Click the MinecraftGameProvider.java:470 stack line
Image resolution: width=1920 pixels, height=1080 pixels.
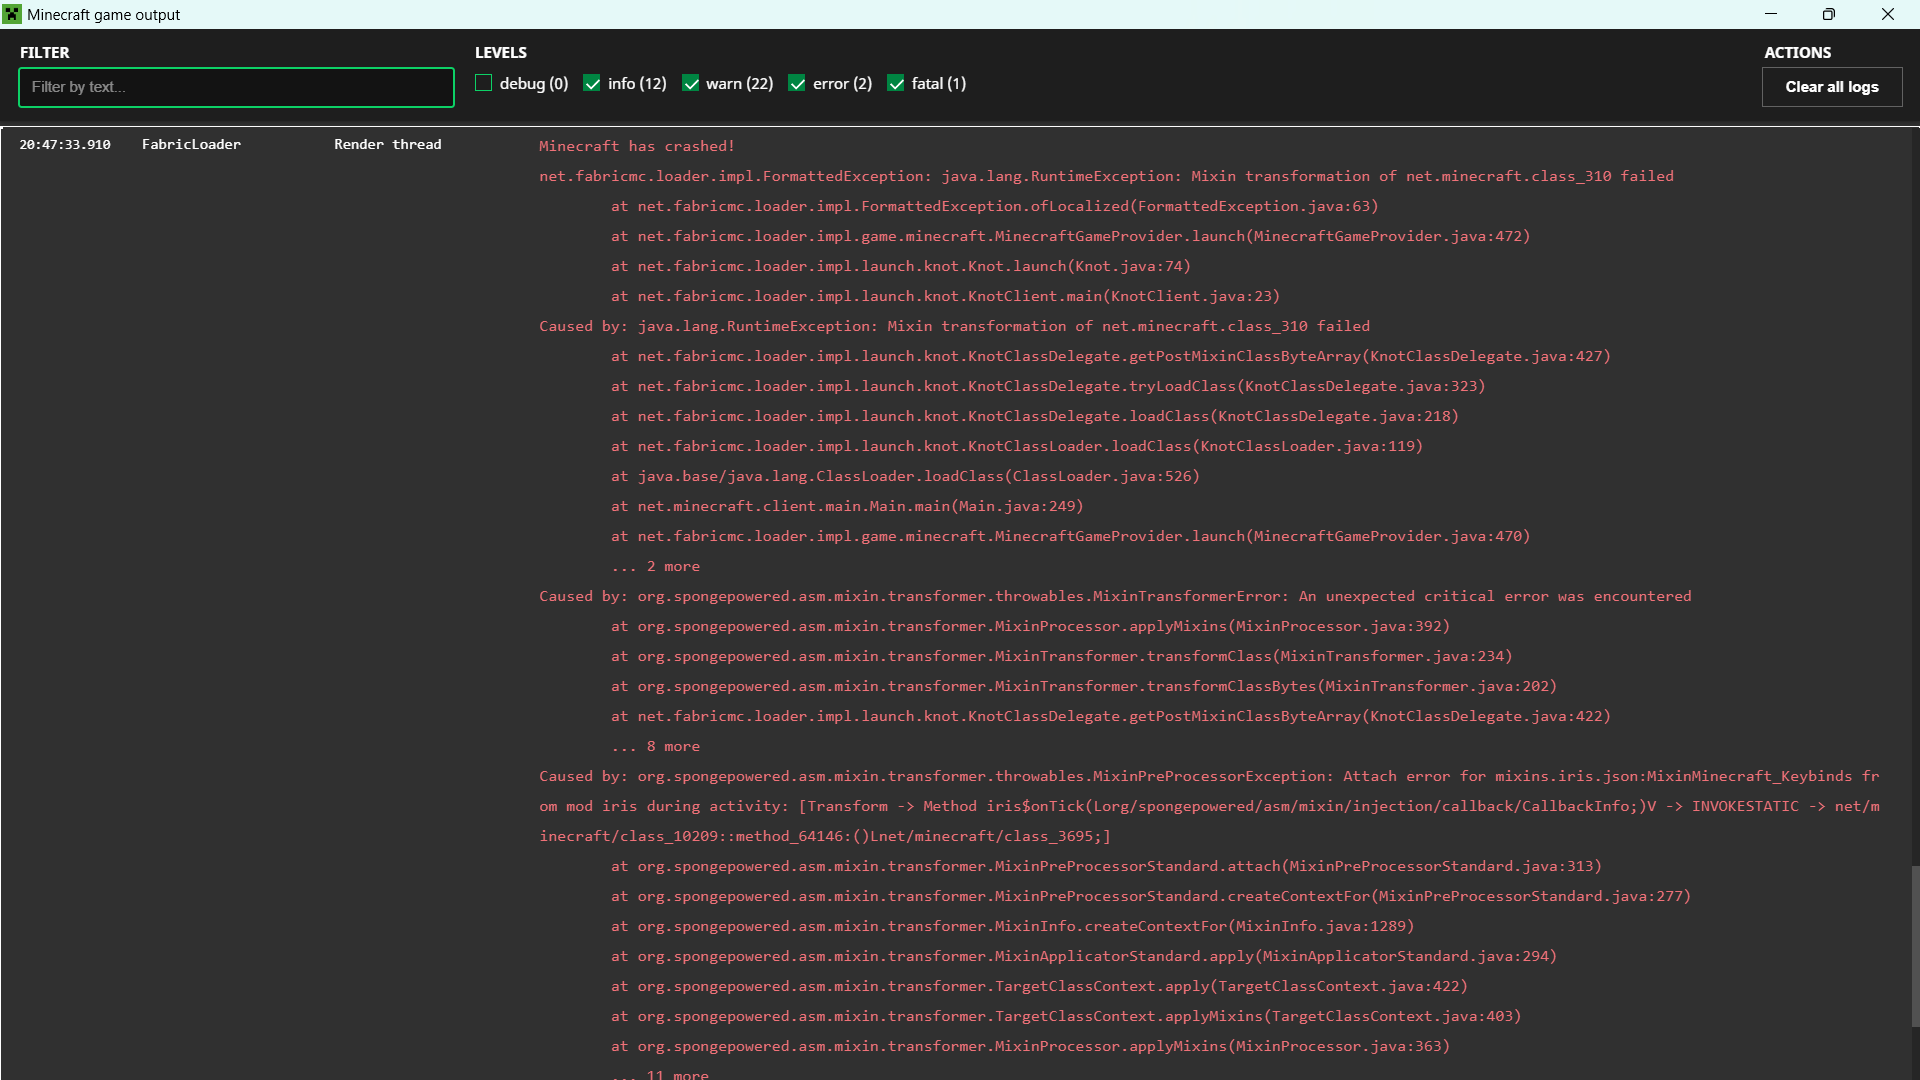pyautogui.click(x=1071, y=536)
